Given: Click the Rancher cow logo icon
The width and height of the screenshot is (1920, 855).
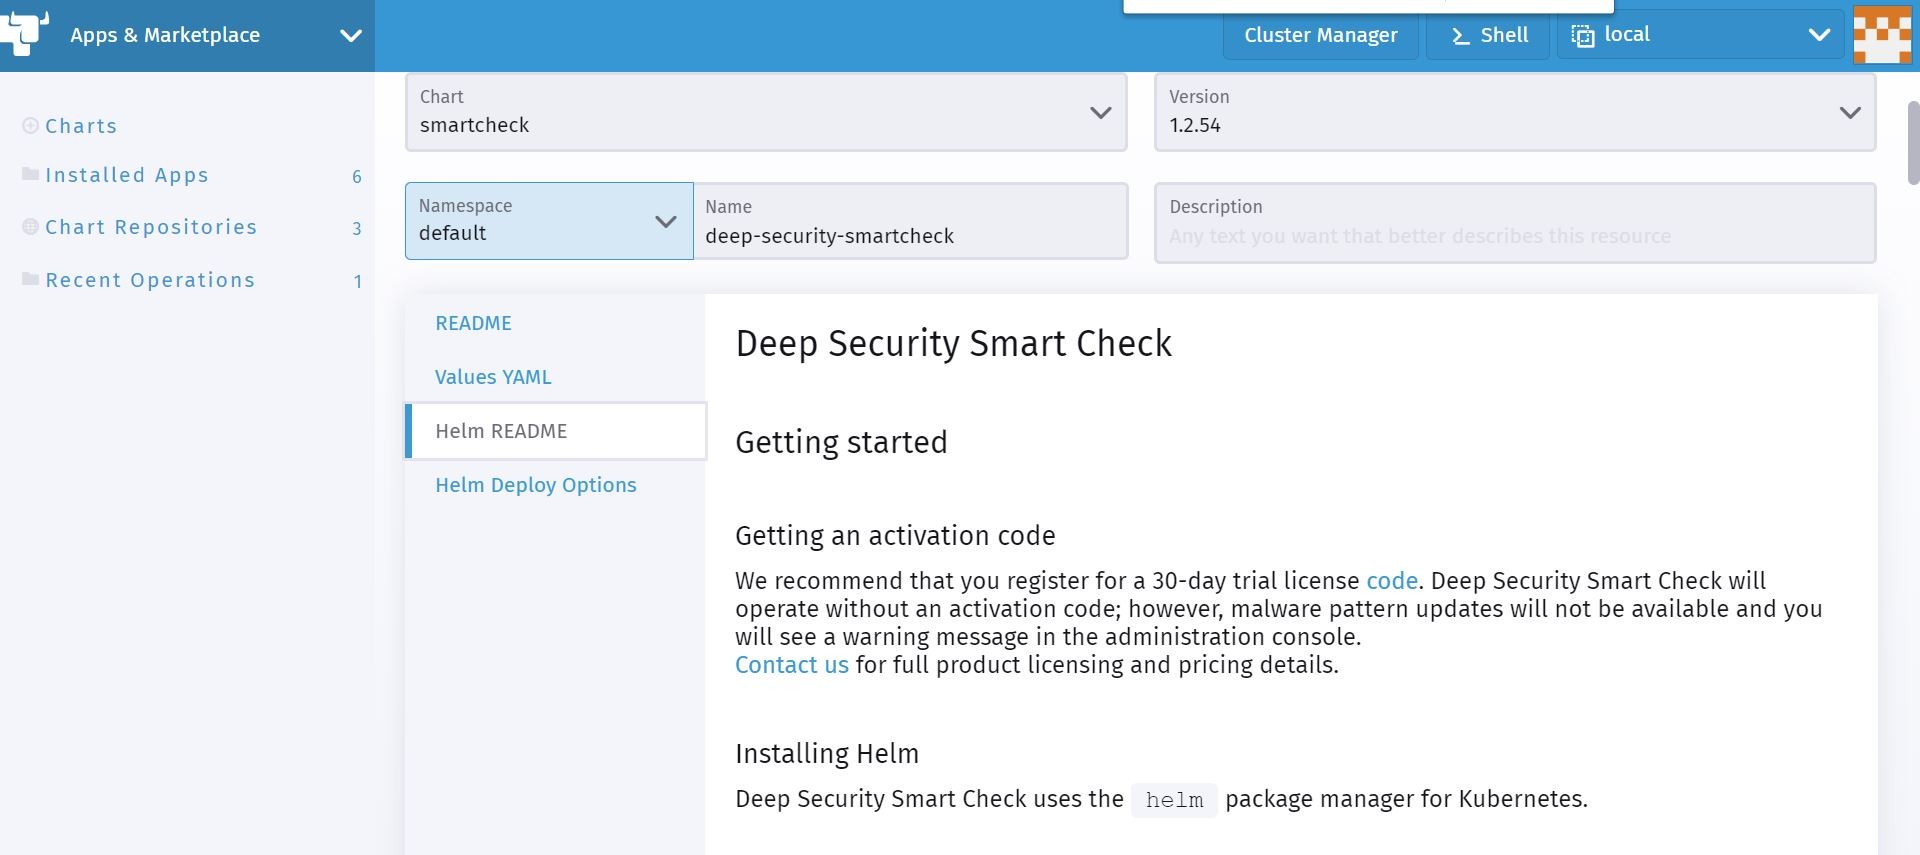Looking at the screenshot, I should tap(24, 33).
